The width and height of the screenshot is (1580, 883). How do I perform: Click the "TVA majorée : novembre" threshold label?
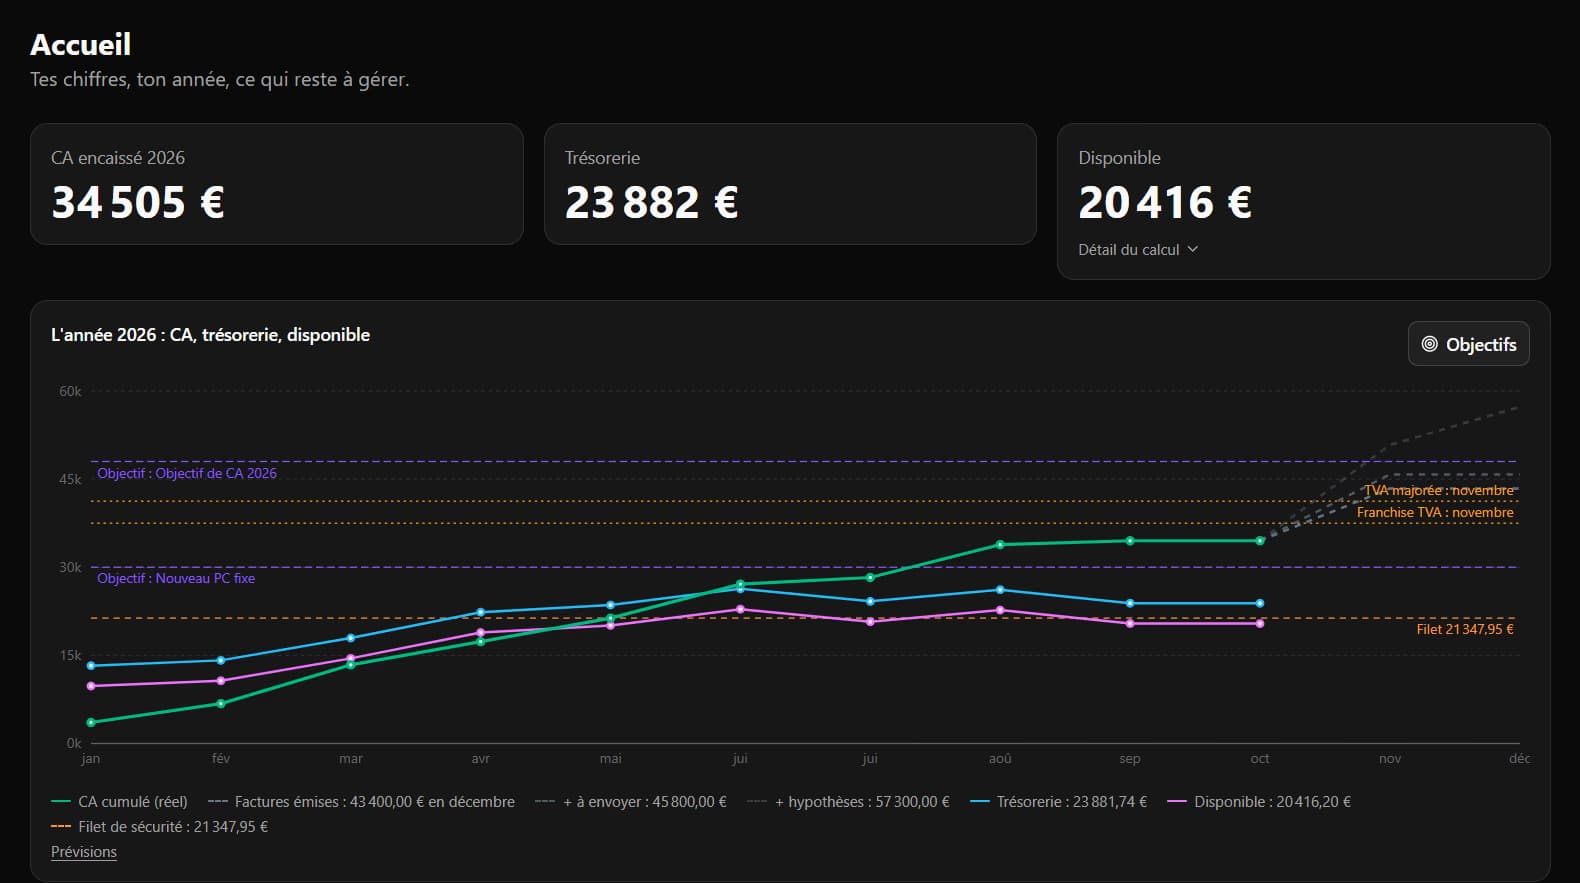1439,490
